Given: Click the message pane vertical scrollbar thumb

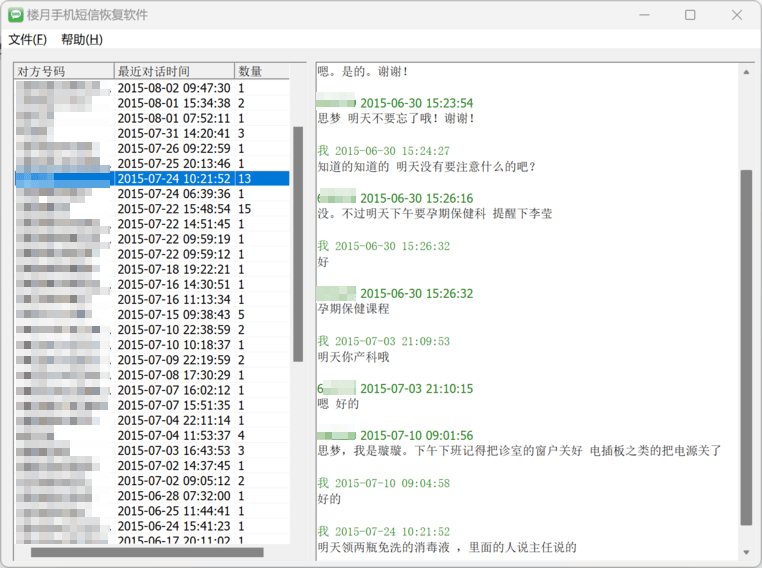Looking at the screenshot, I should click(x=746, y=345).
